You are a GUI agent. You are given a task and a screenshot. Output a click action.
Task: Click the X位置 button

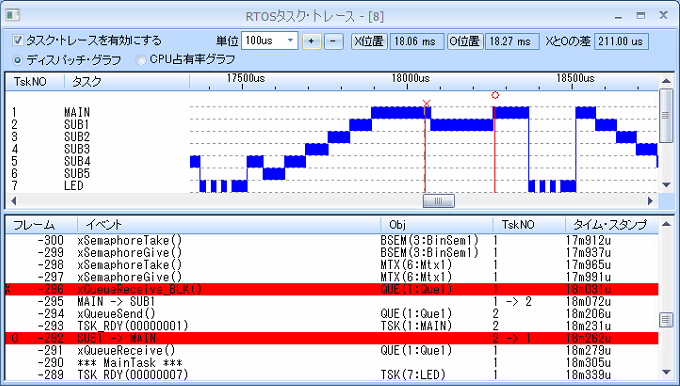pos(369,42)
